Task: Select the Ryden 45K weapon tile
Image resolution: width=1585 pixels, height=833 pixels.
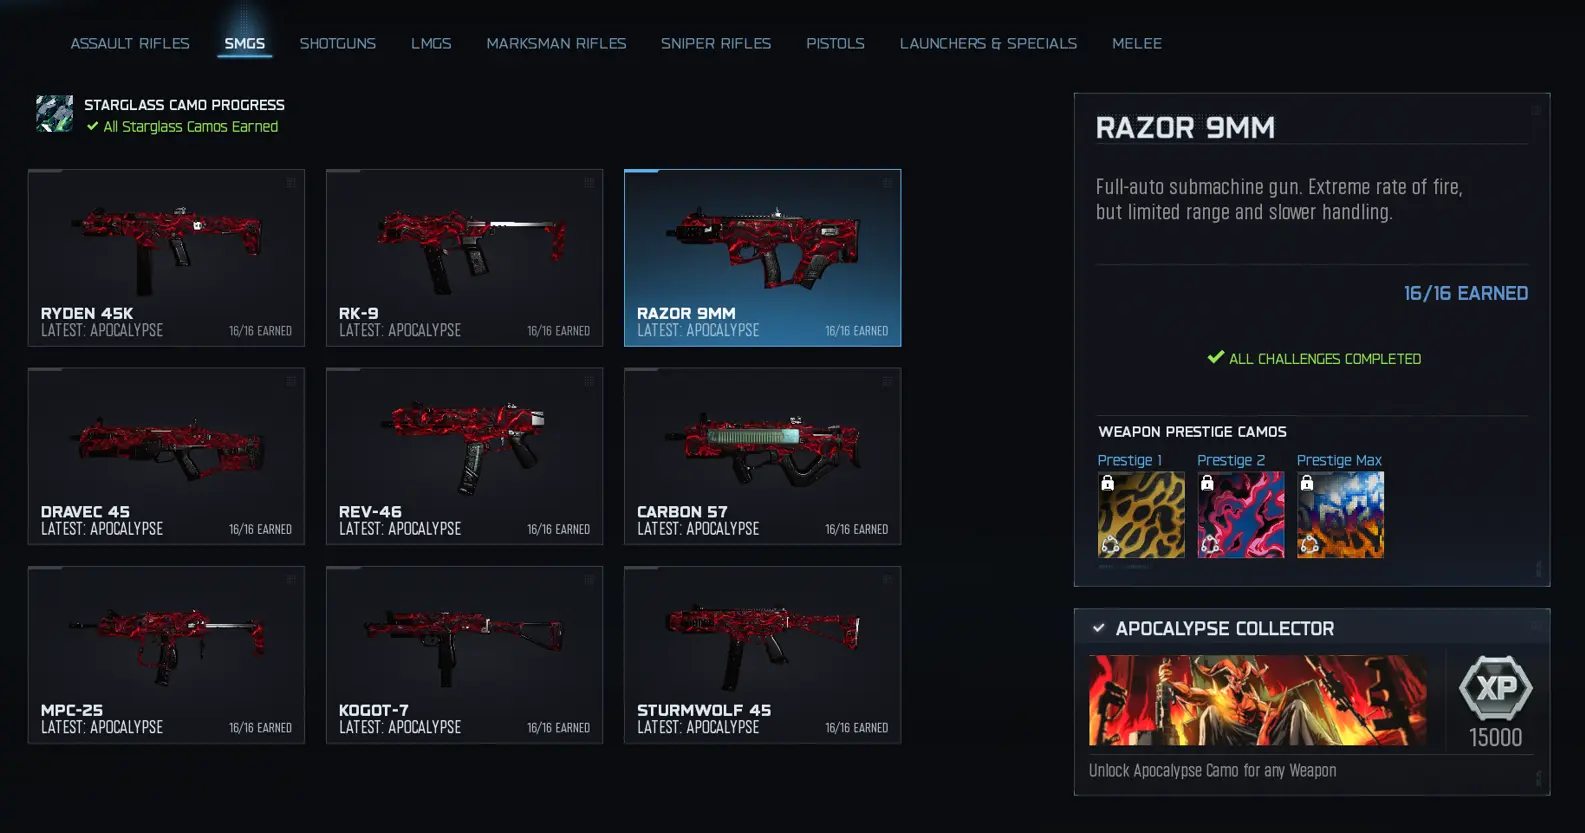Action: (166, 258)
